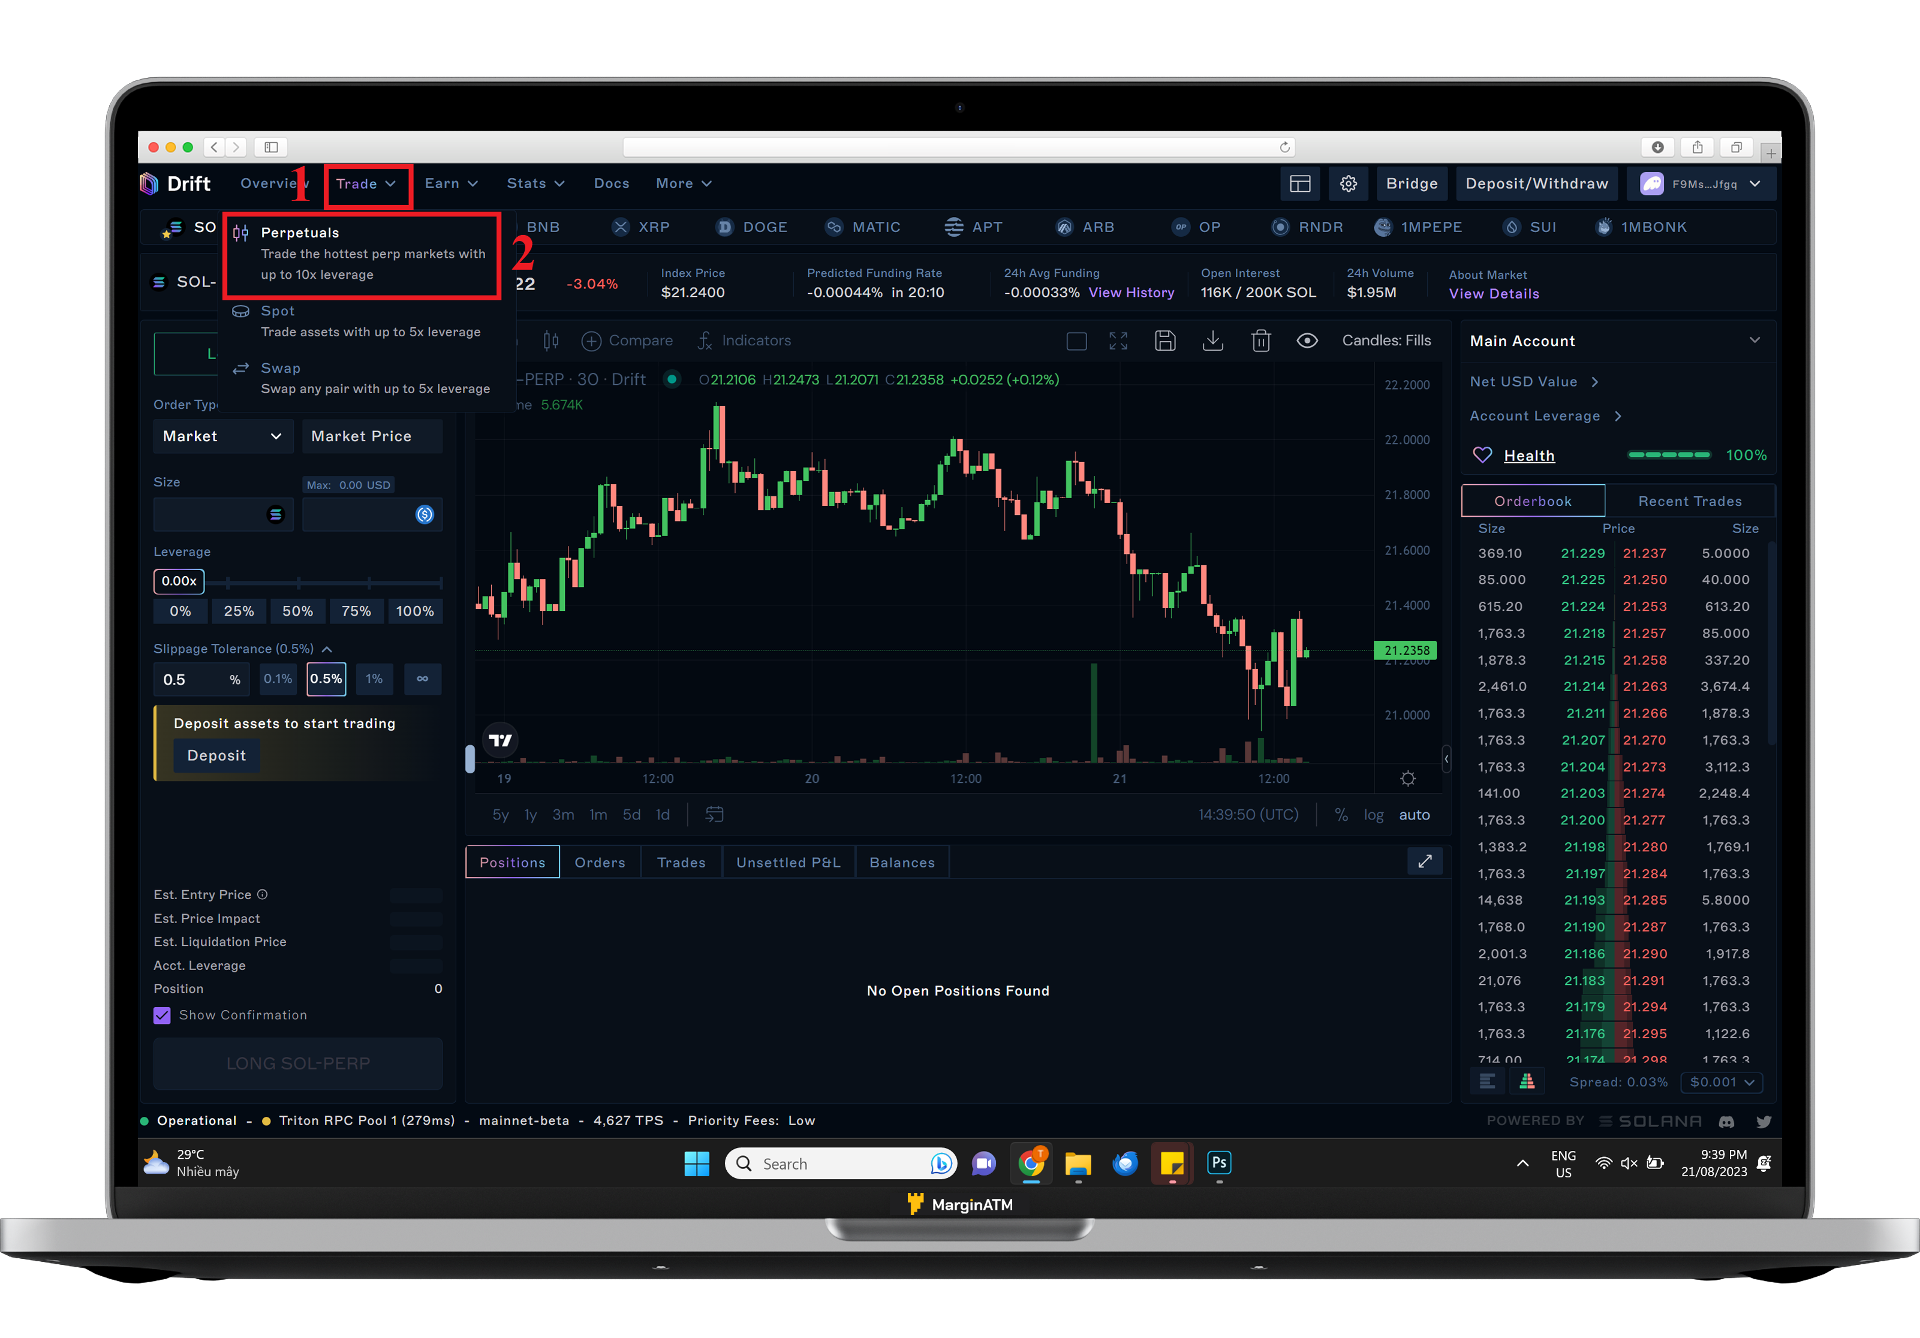This screenshot has height=1338, width=1920.
Task: Open File Explorer from taskbar
Action: point(1078,1163)
